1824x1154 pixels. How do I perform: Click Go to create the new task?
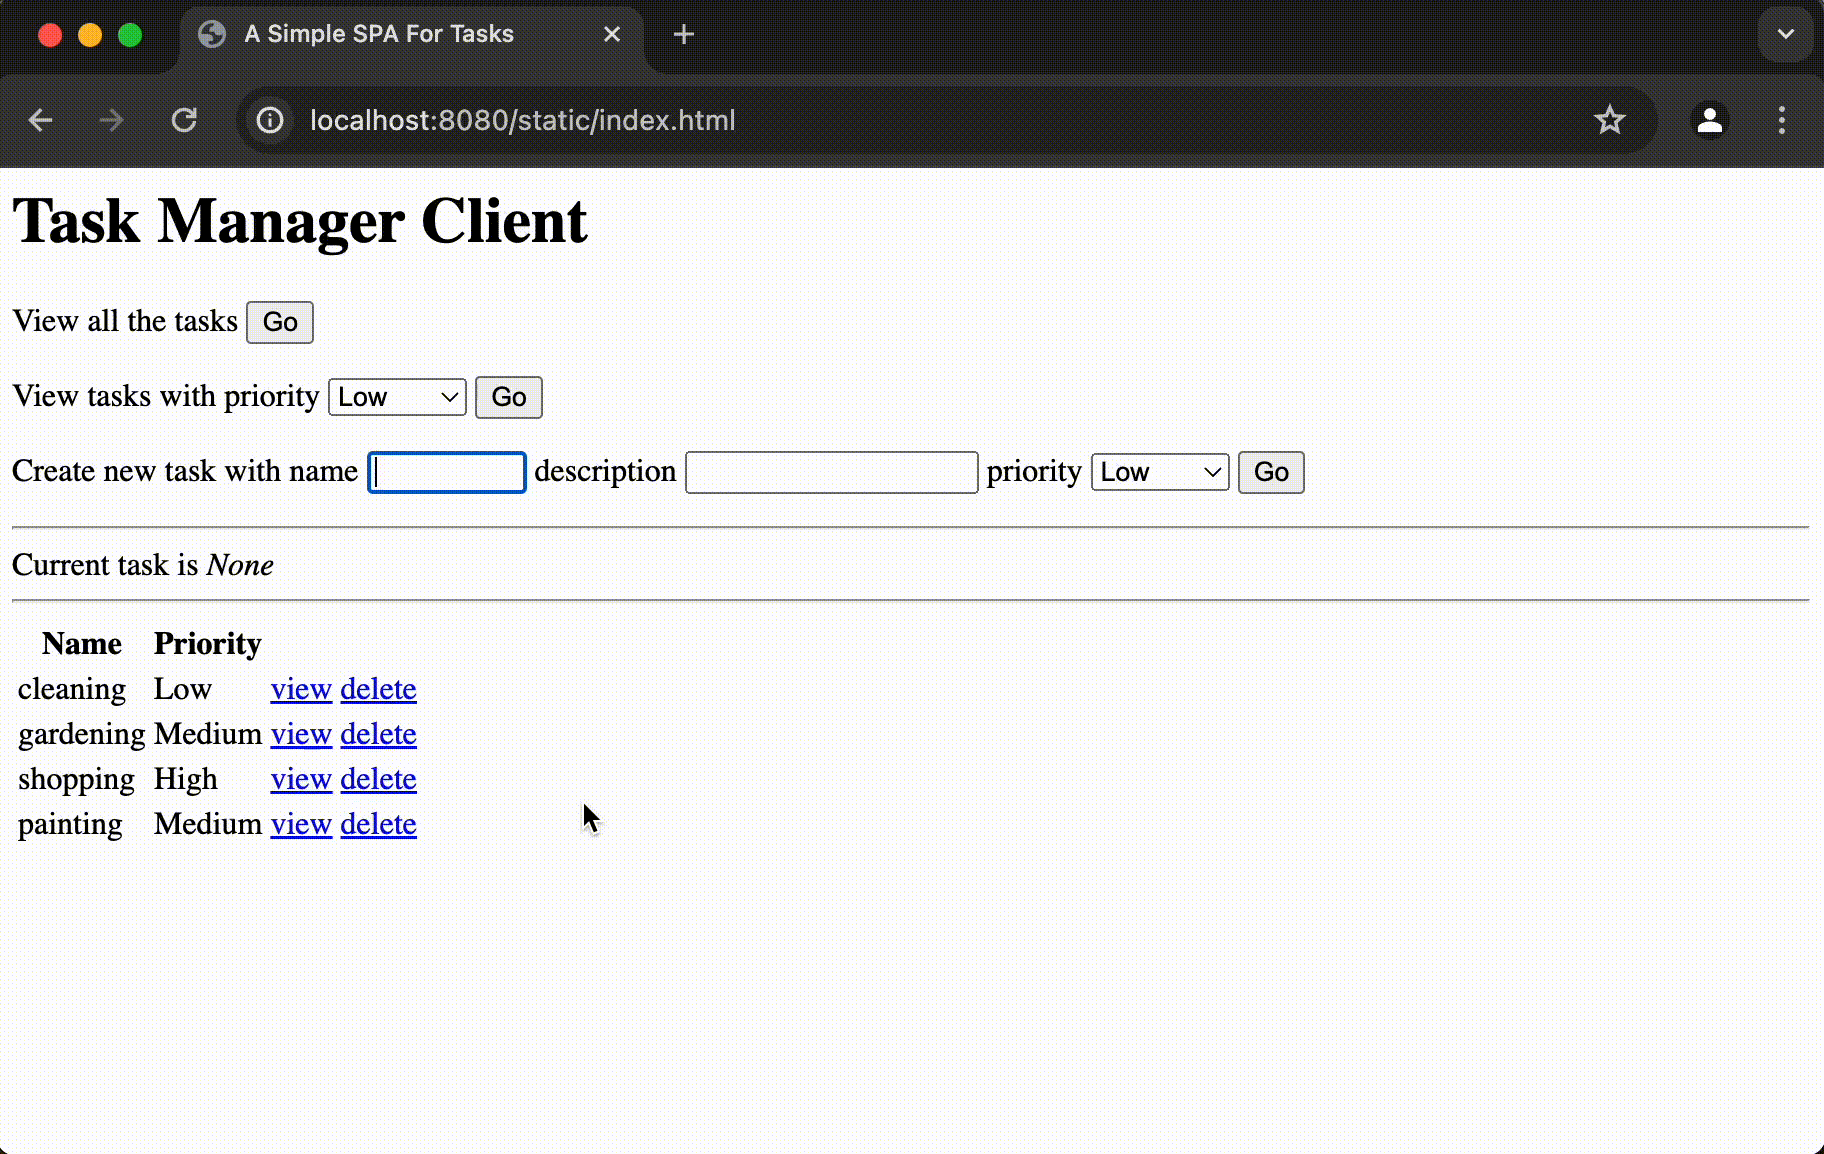pyautogui.click(x=1270, y=472)
